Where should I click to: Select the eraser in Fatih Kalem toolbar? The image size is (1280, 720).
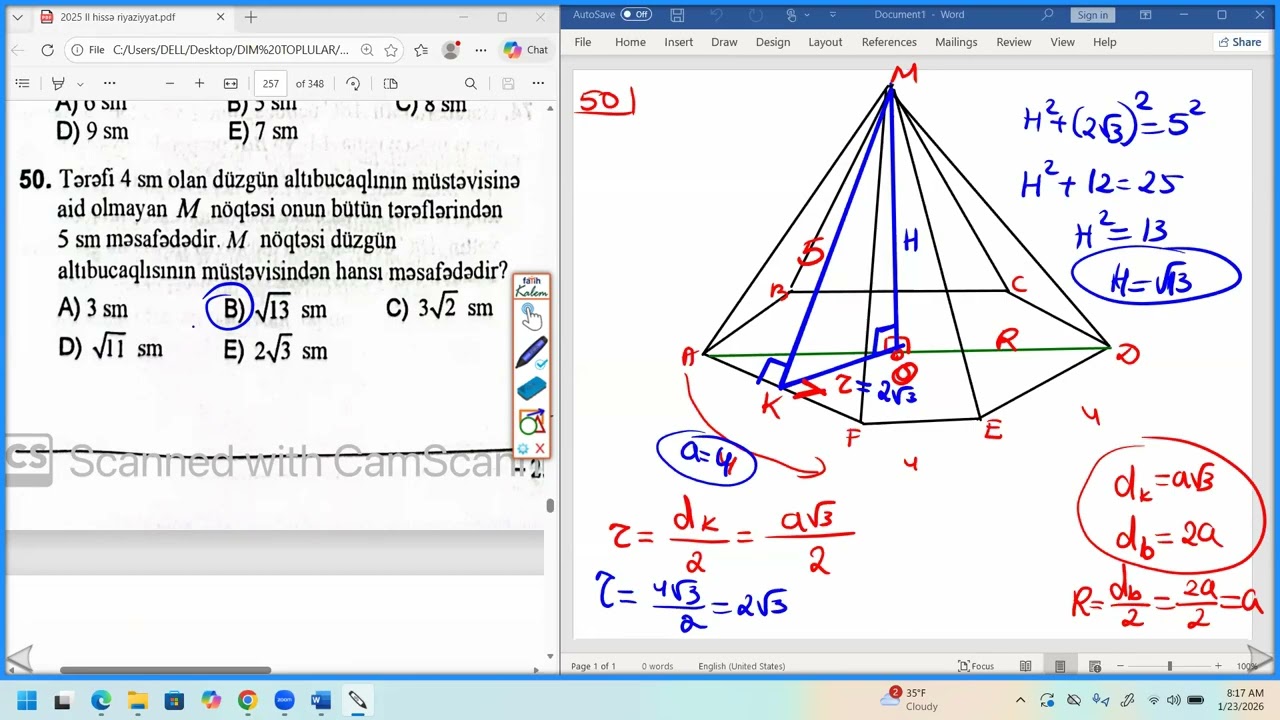531,389
